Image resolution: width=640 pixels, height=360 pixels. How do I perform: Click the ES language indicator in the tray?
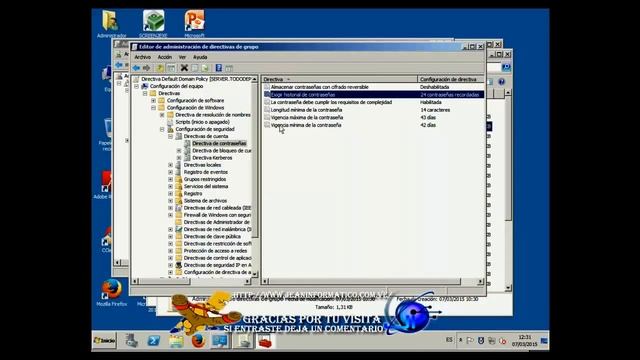(449, 340)
